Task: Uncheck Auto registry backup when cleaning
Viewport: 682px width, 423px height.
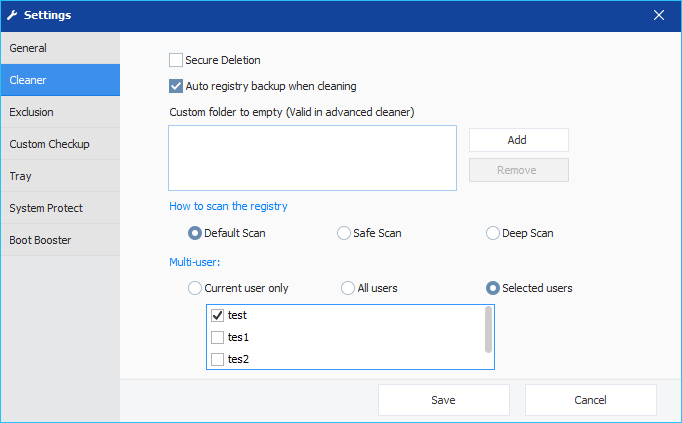Action: pyautogui.click(x=176, y=86)
